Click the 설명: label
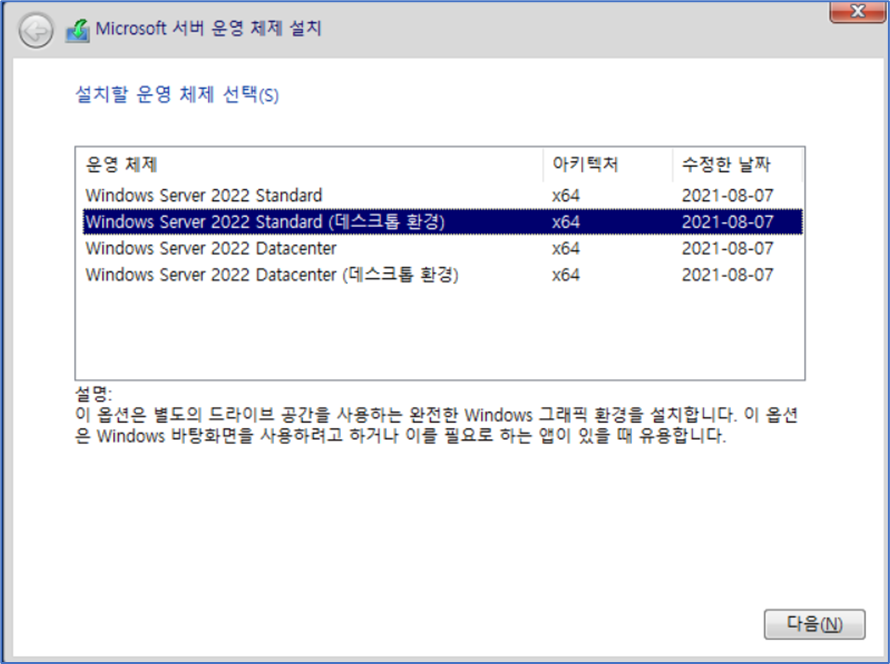 [x=94, y=393]
